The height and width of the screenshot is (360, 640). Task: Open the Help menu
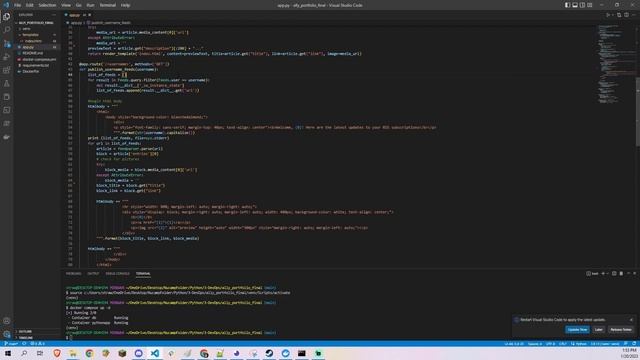point(125,5)
